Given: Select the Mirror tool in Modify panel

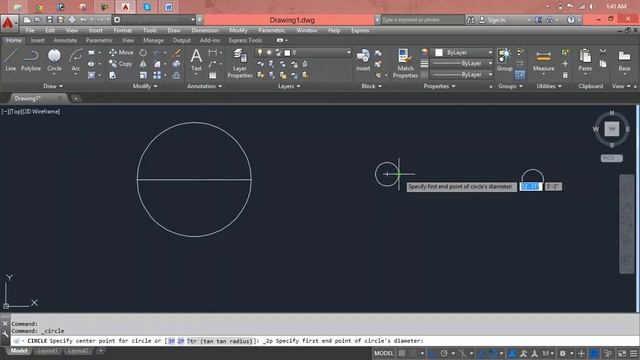Looking at the screenshot, I should 143,64.
